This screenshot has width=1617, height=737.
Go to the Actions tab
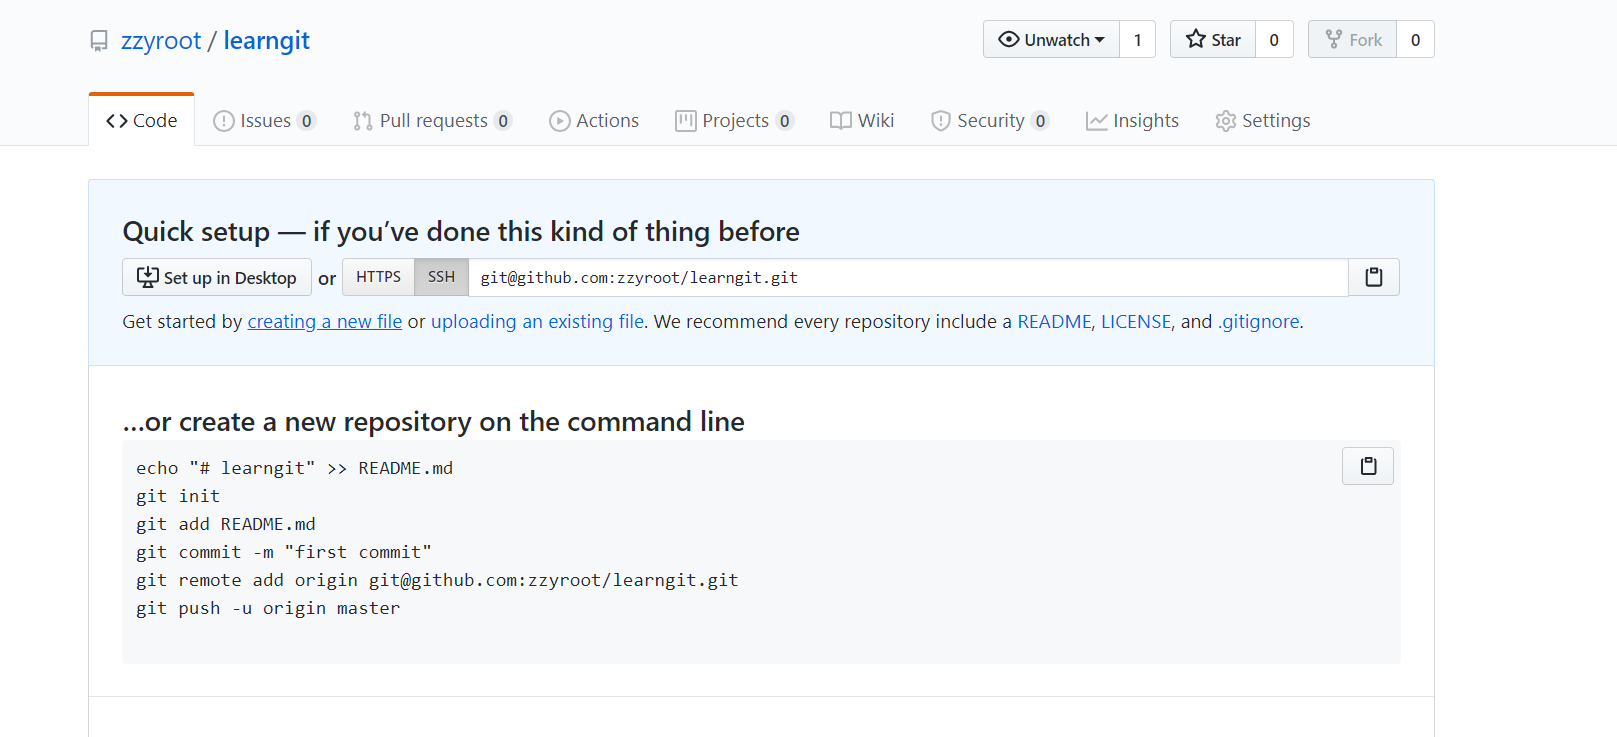click(594, 120)
